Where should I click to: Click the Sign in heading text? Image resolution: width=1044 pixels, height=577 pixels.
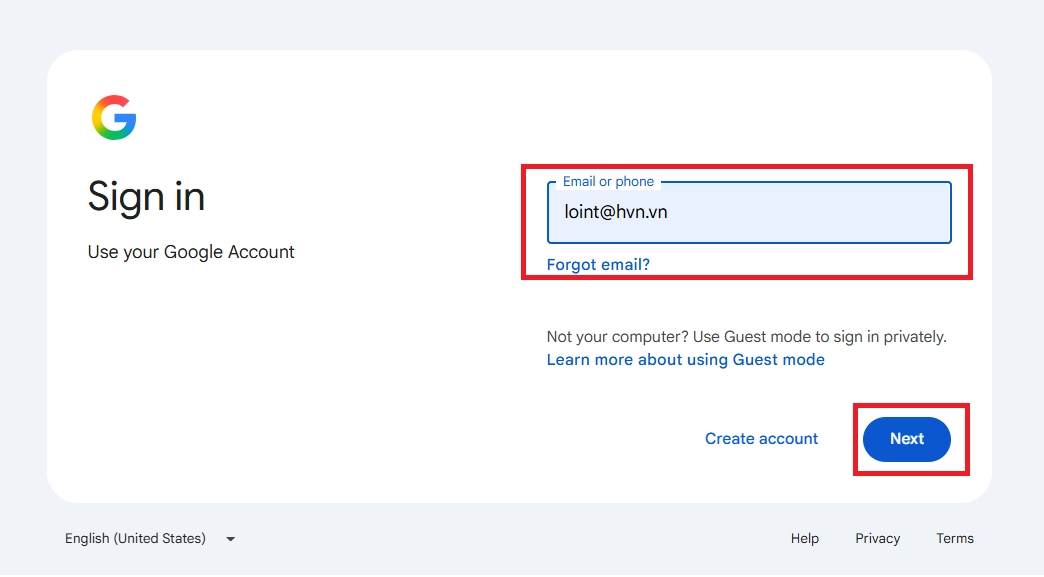pyautogui.click(x=146, y=197)
